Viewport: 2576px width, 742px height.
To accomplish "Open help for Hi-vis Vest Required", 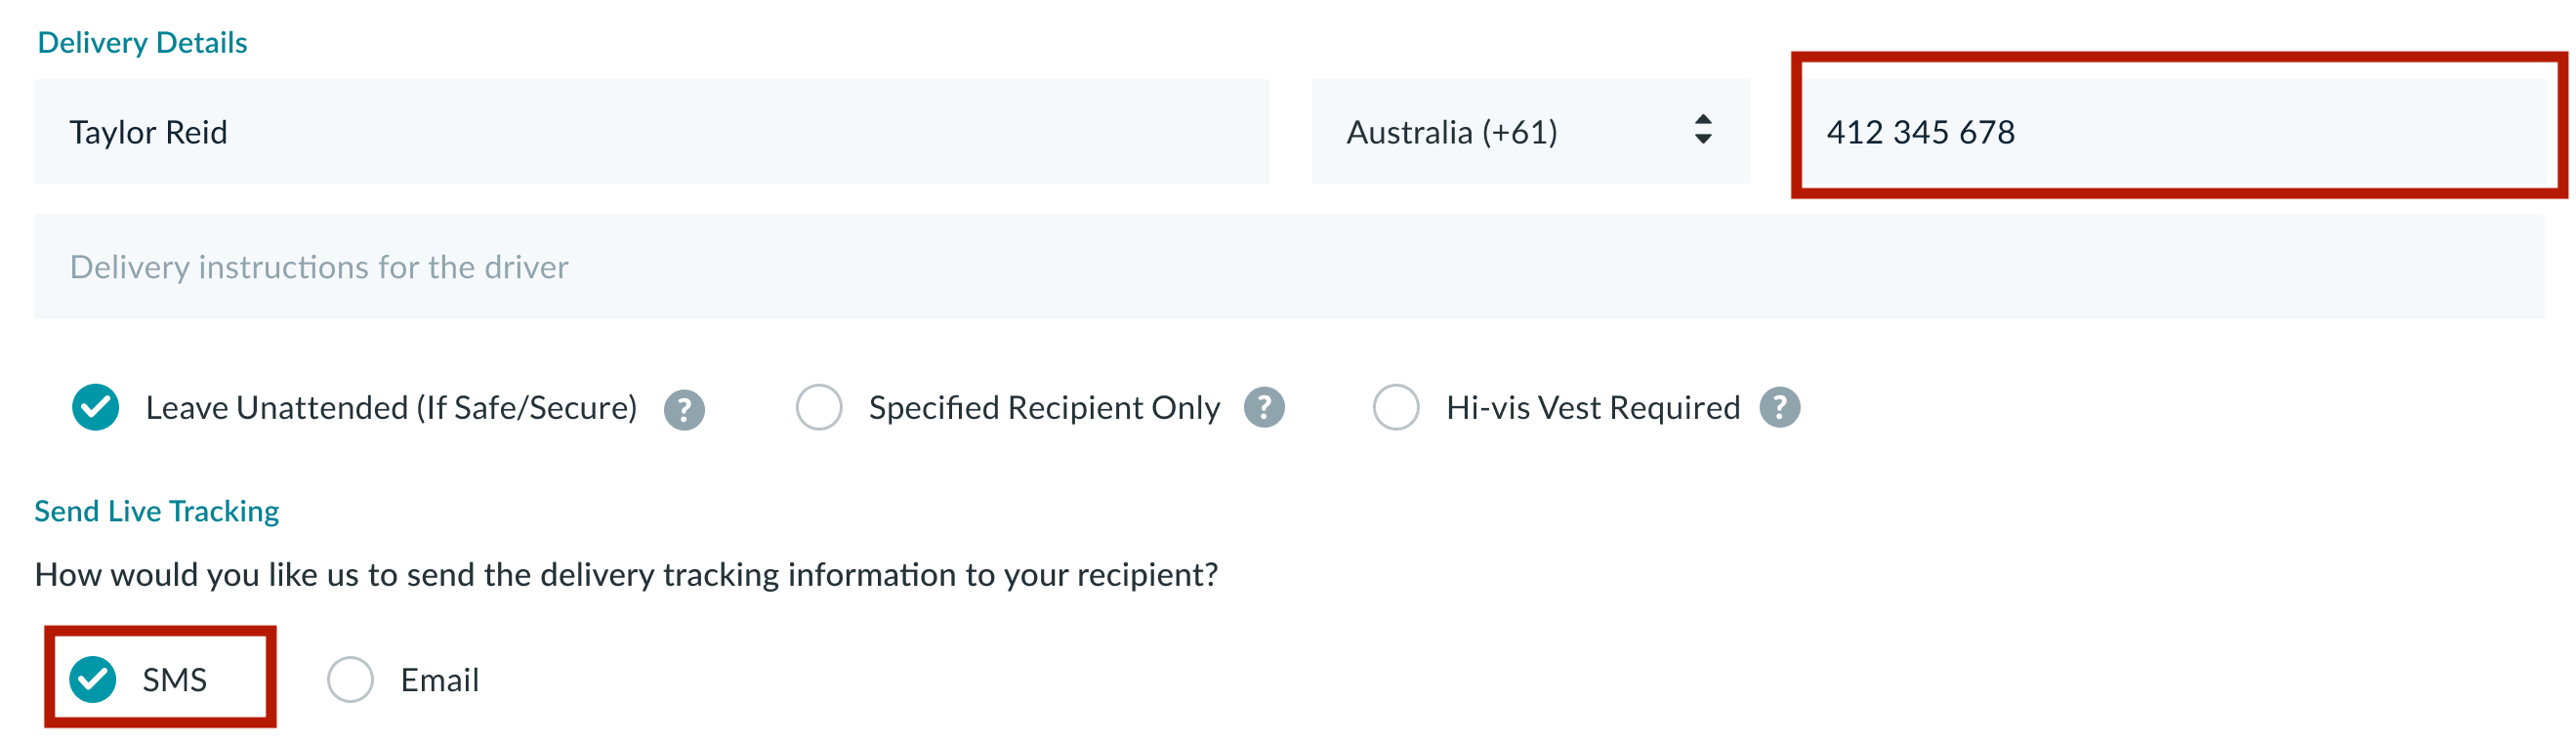I will coord(1780,407).
